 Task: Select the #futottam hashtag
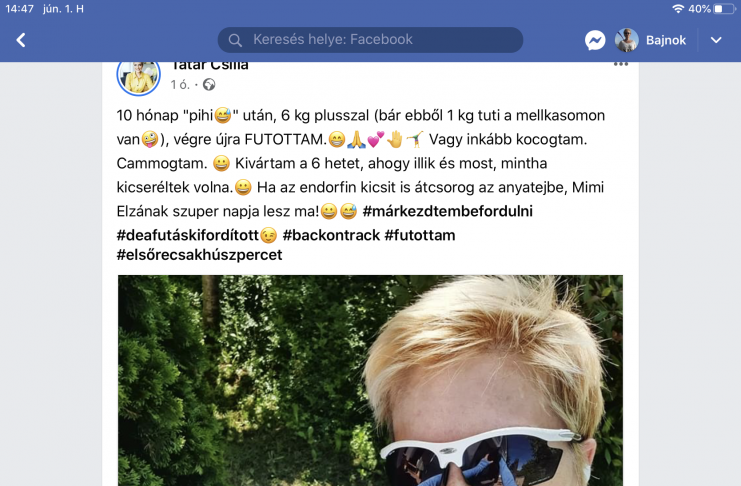click(420, 235)
